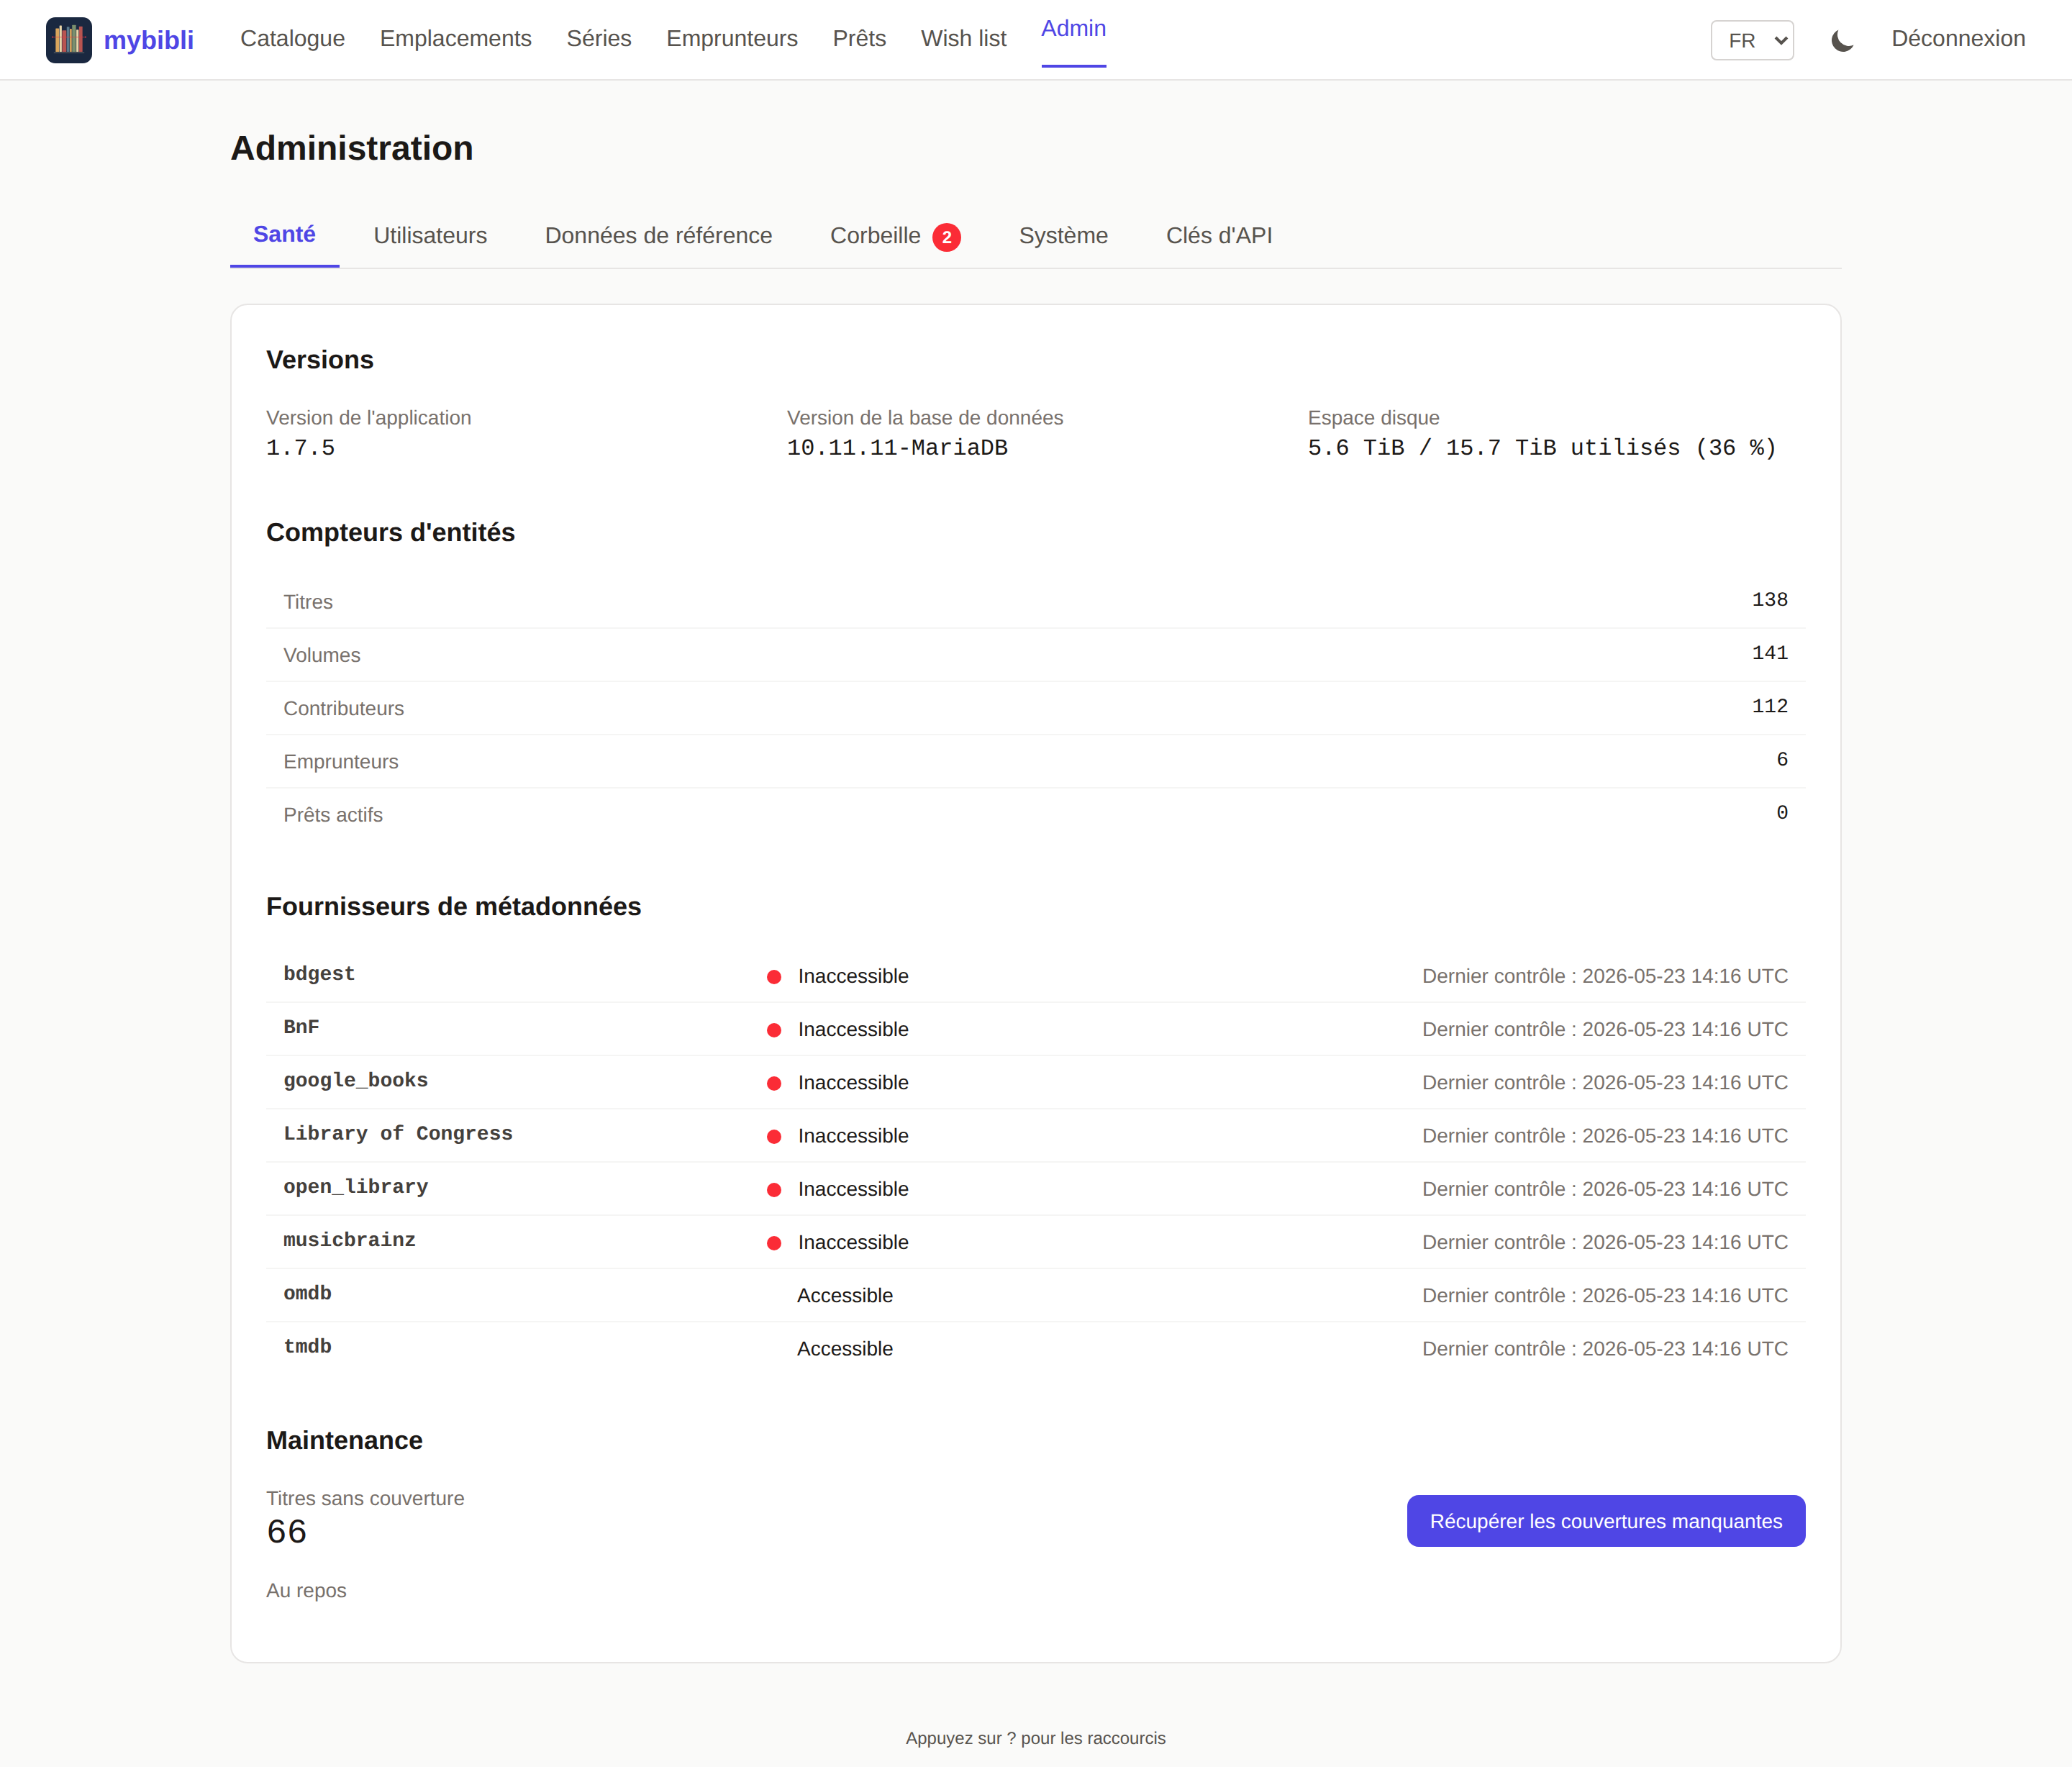Click the Titres sans couverture count 66
Screen dimensions: 2072x1767
click(x=287, y=1532)
